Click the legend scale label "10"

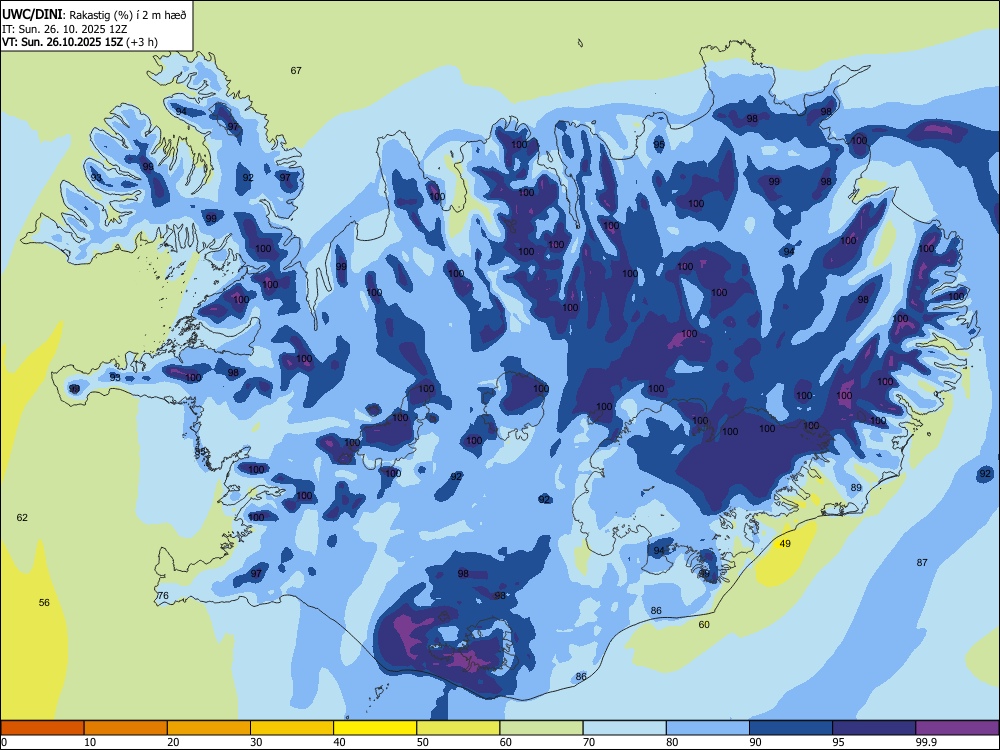click(90, 742)
